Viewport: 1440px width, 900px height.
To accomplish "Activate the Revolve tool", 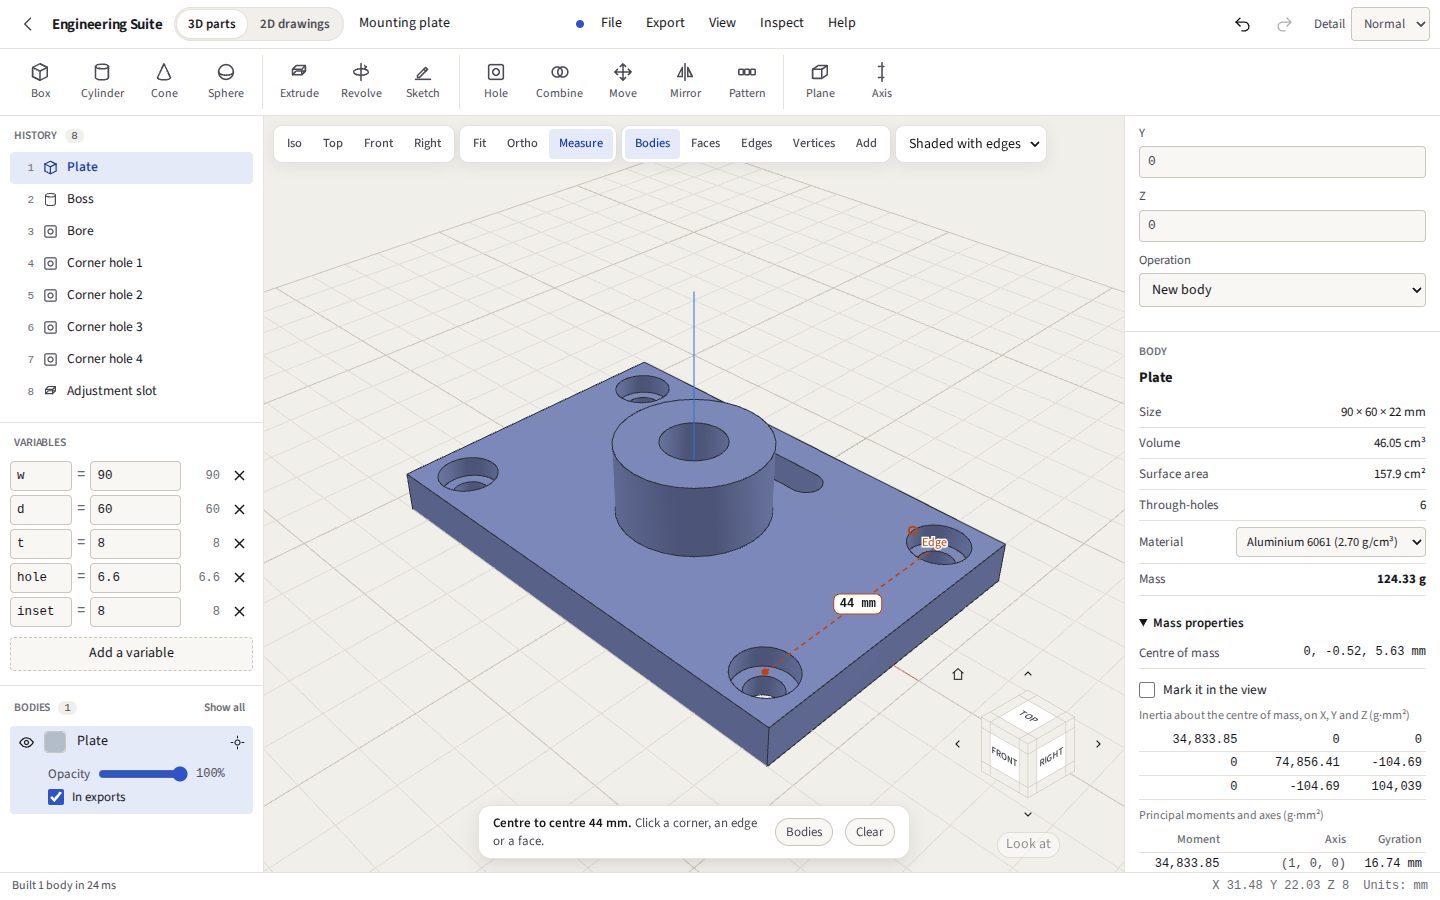I will (x=361, y=81).
